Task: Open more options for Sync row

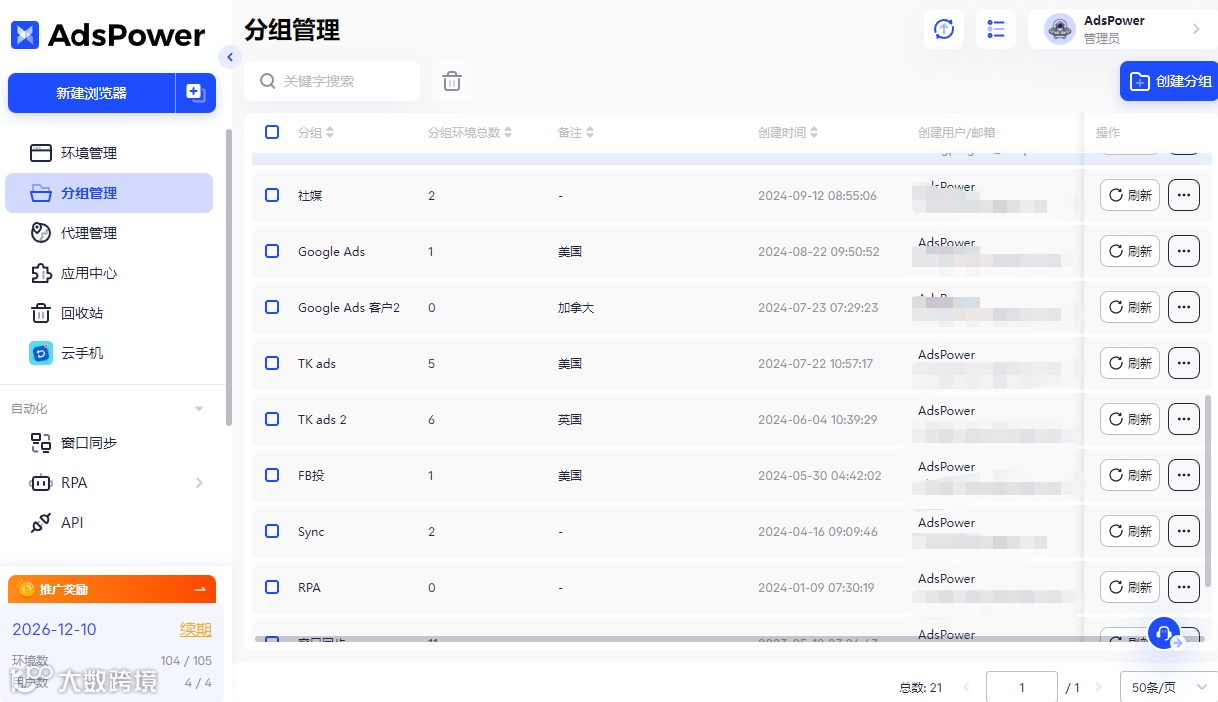Action: tap(1184, 531)
